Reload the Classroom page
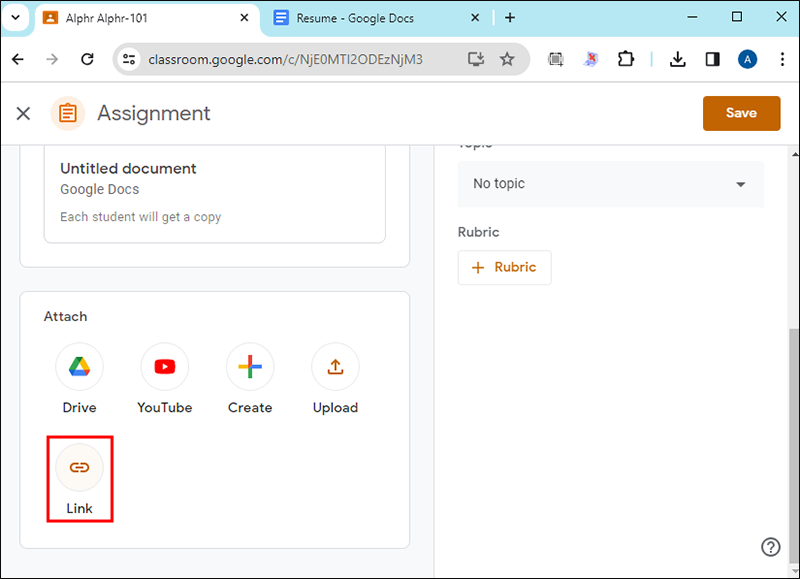 tap(87, 59)
